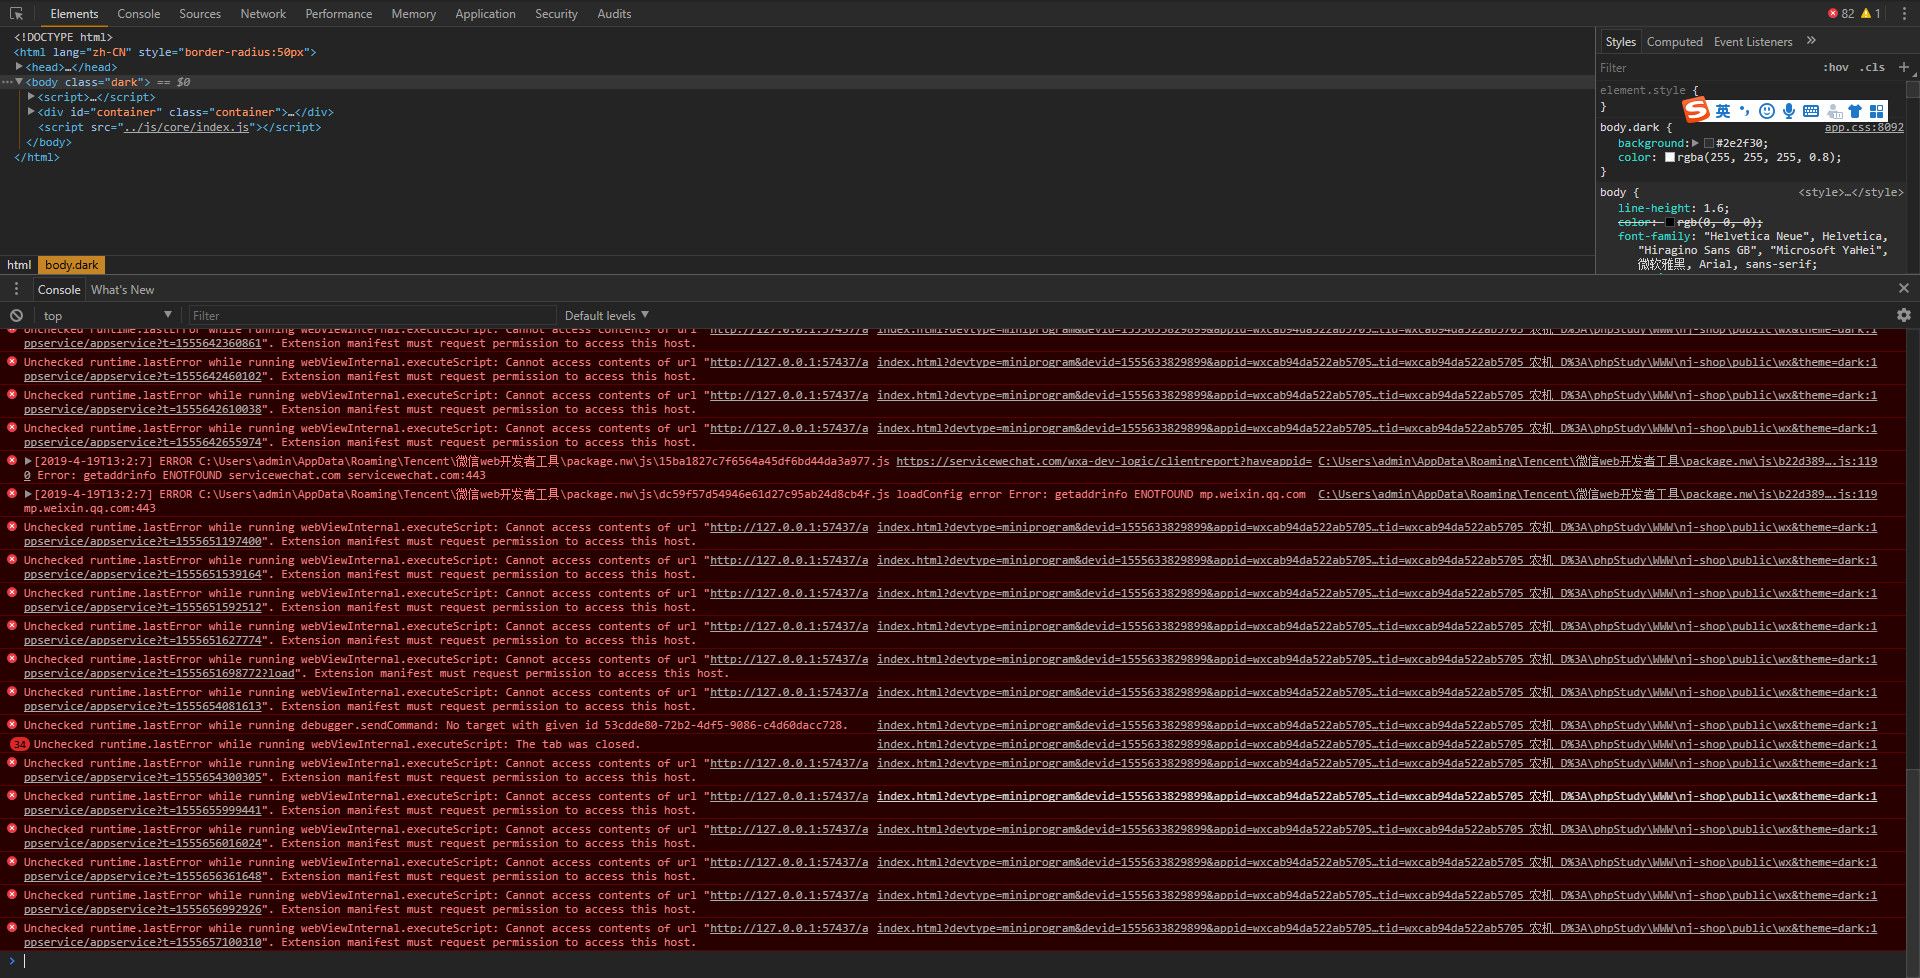Viewport: 1920px width, 978px height.
Task: Open DevTools more options menu
Action: coord(1905,14)
